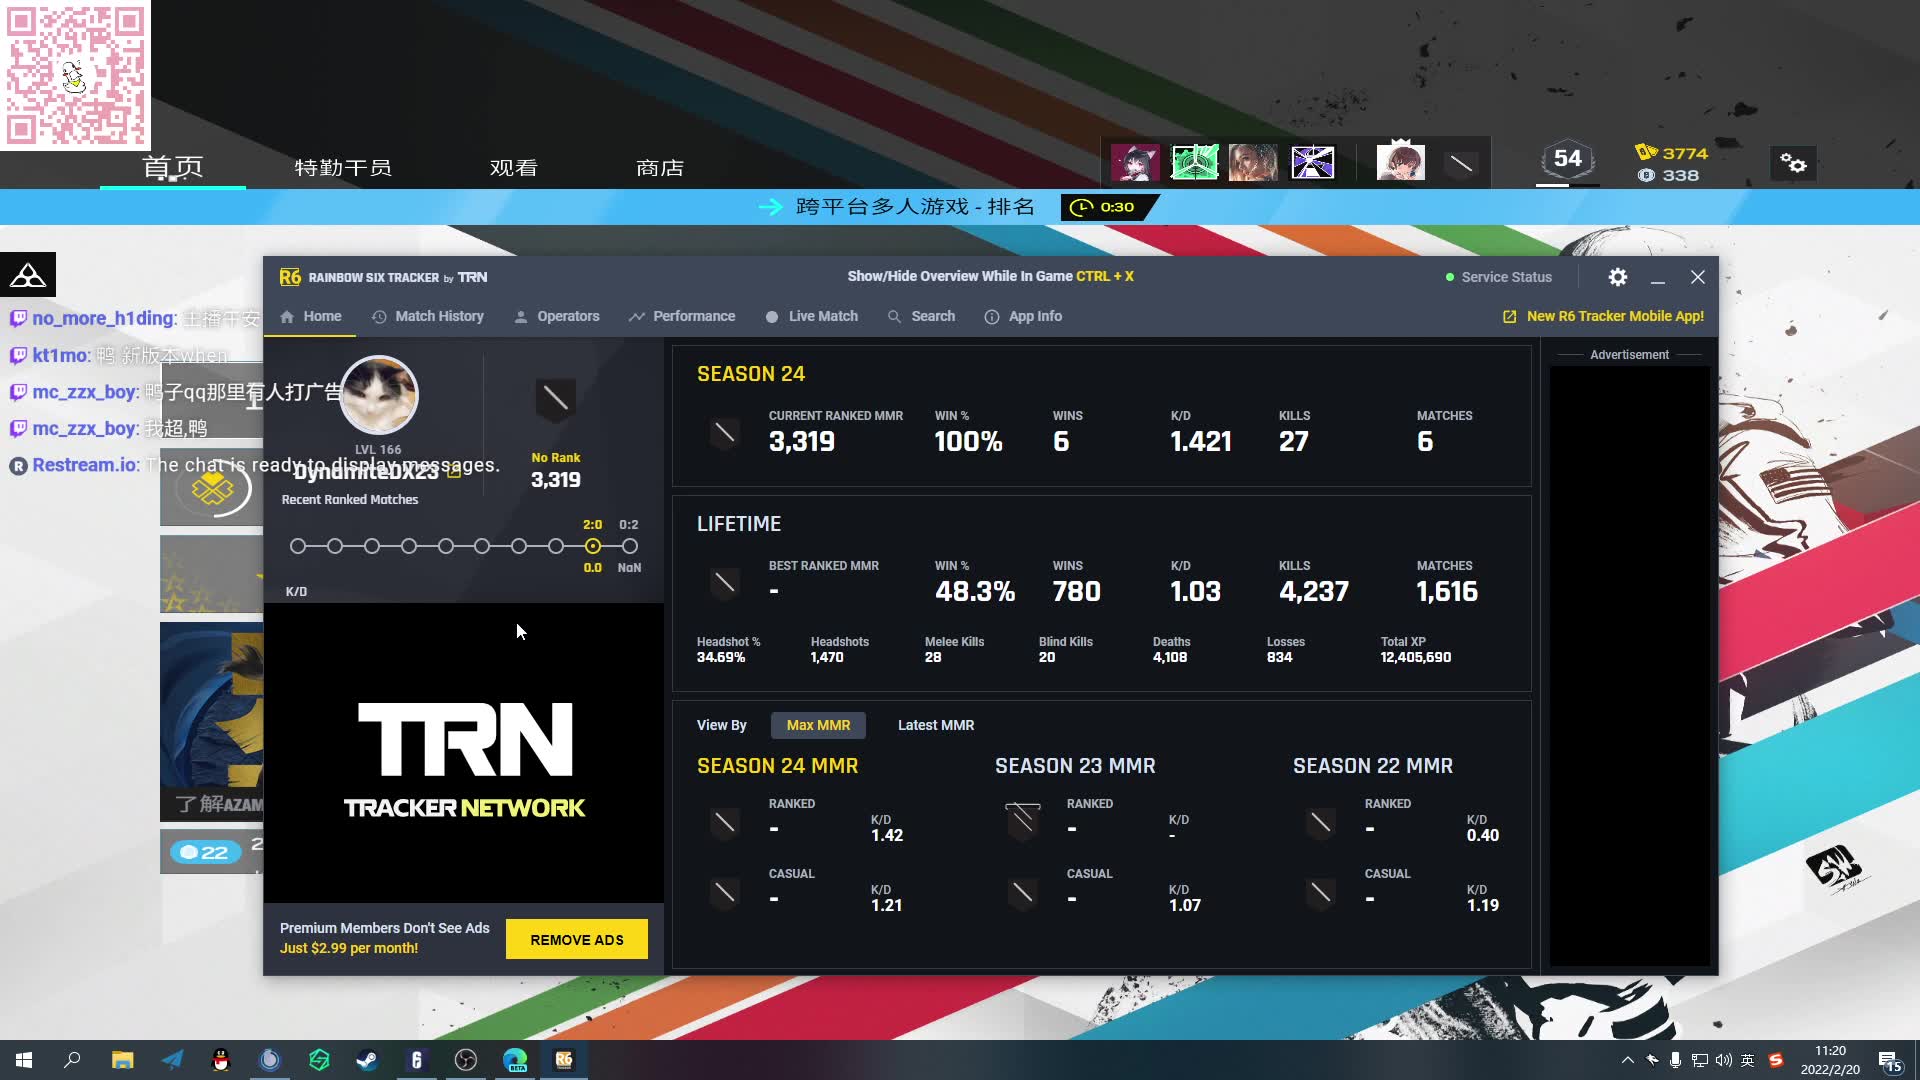
Task: Click the rank badge next to crowned avatar
Action: point(1461,162)
